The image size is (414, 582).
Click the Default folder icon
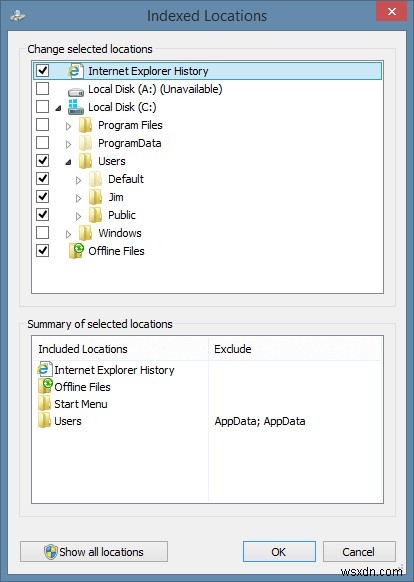96,179
